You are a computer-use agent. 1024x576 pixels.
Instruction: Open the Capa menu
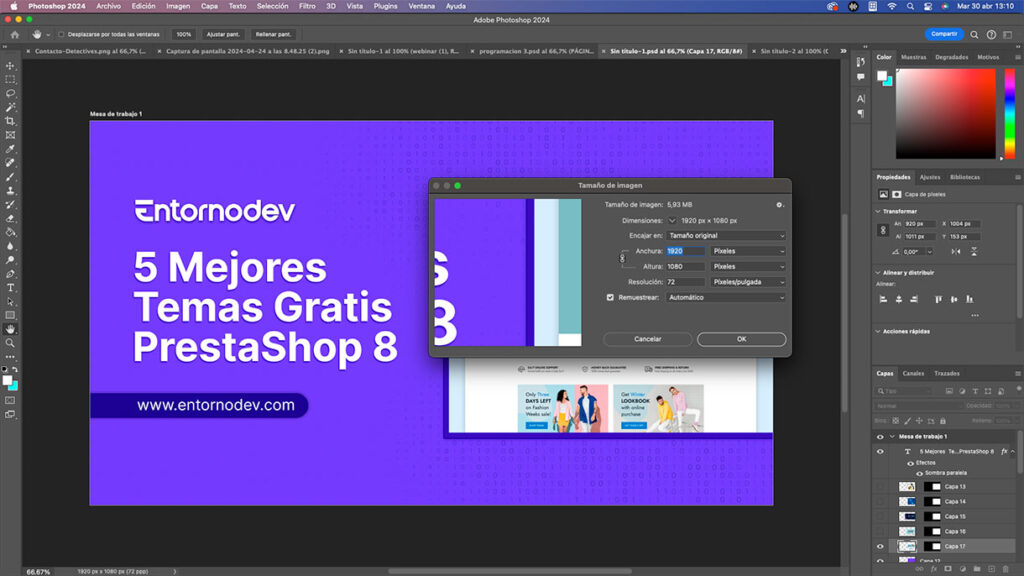pos(209,6)
